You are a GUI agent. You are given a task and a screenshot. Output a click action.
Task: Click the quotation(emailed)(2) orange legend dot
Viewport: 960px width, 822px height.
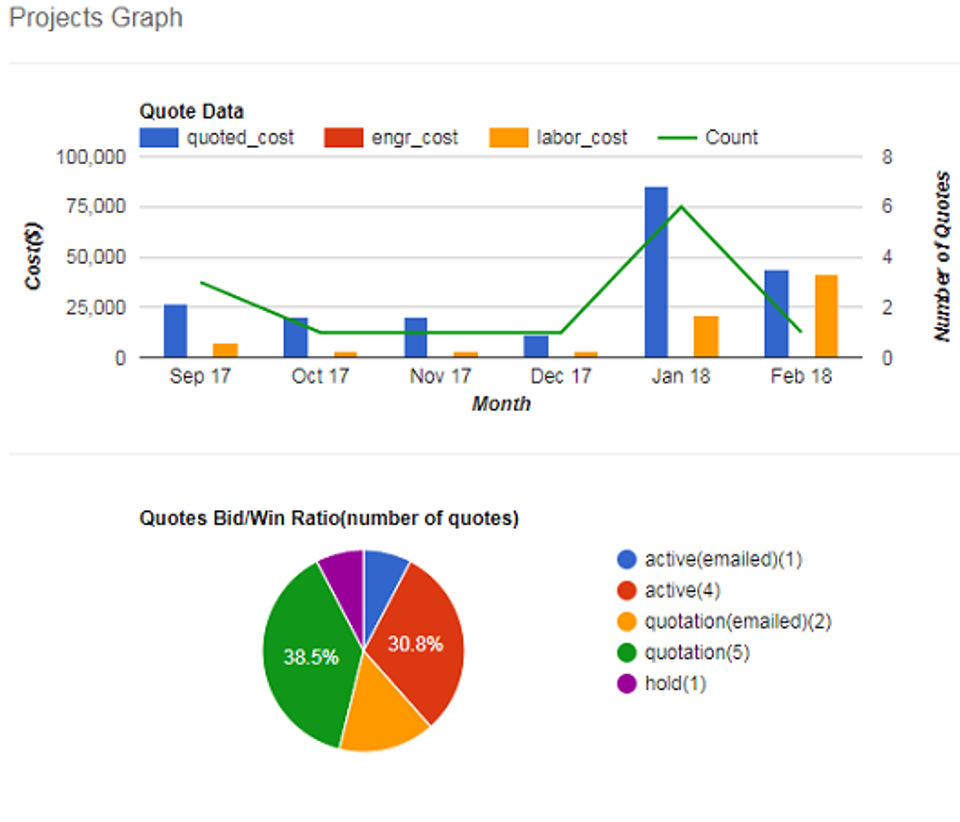click(x=627, y=622)
